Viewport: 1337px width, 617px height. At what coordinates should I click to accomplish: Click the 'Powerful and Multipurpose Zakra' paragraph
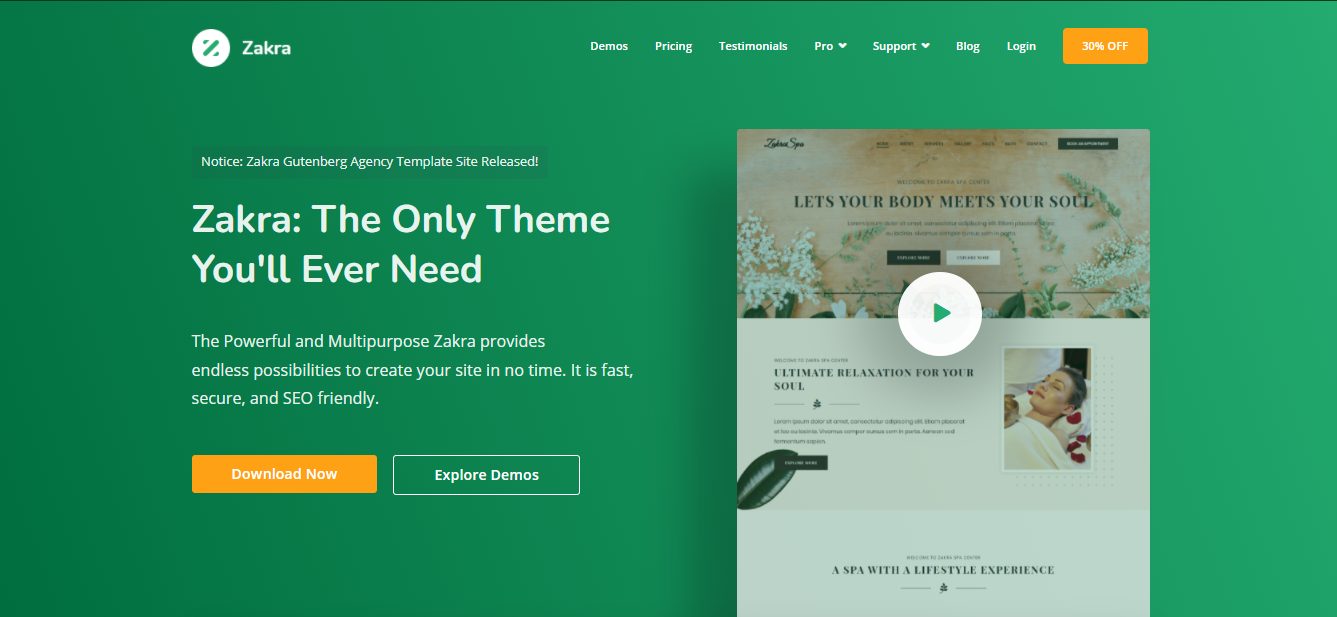click(412, 370)
